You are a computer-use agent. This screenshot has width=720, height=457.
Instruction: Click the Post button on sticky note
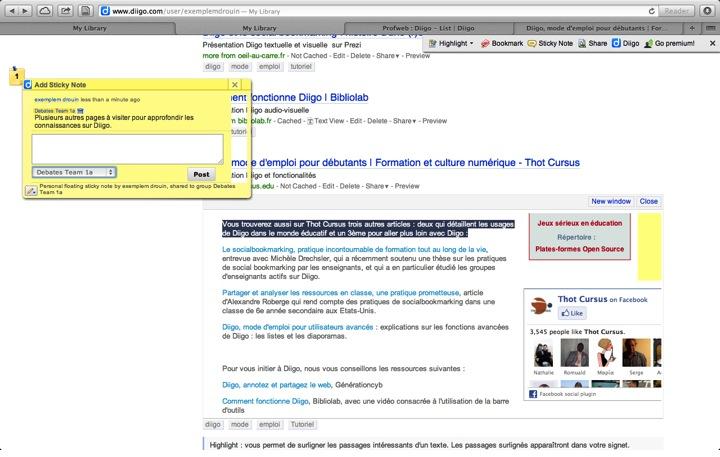click(201, 175)
